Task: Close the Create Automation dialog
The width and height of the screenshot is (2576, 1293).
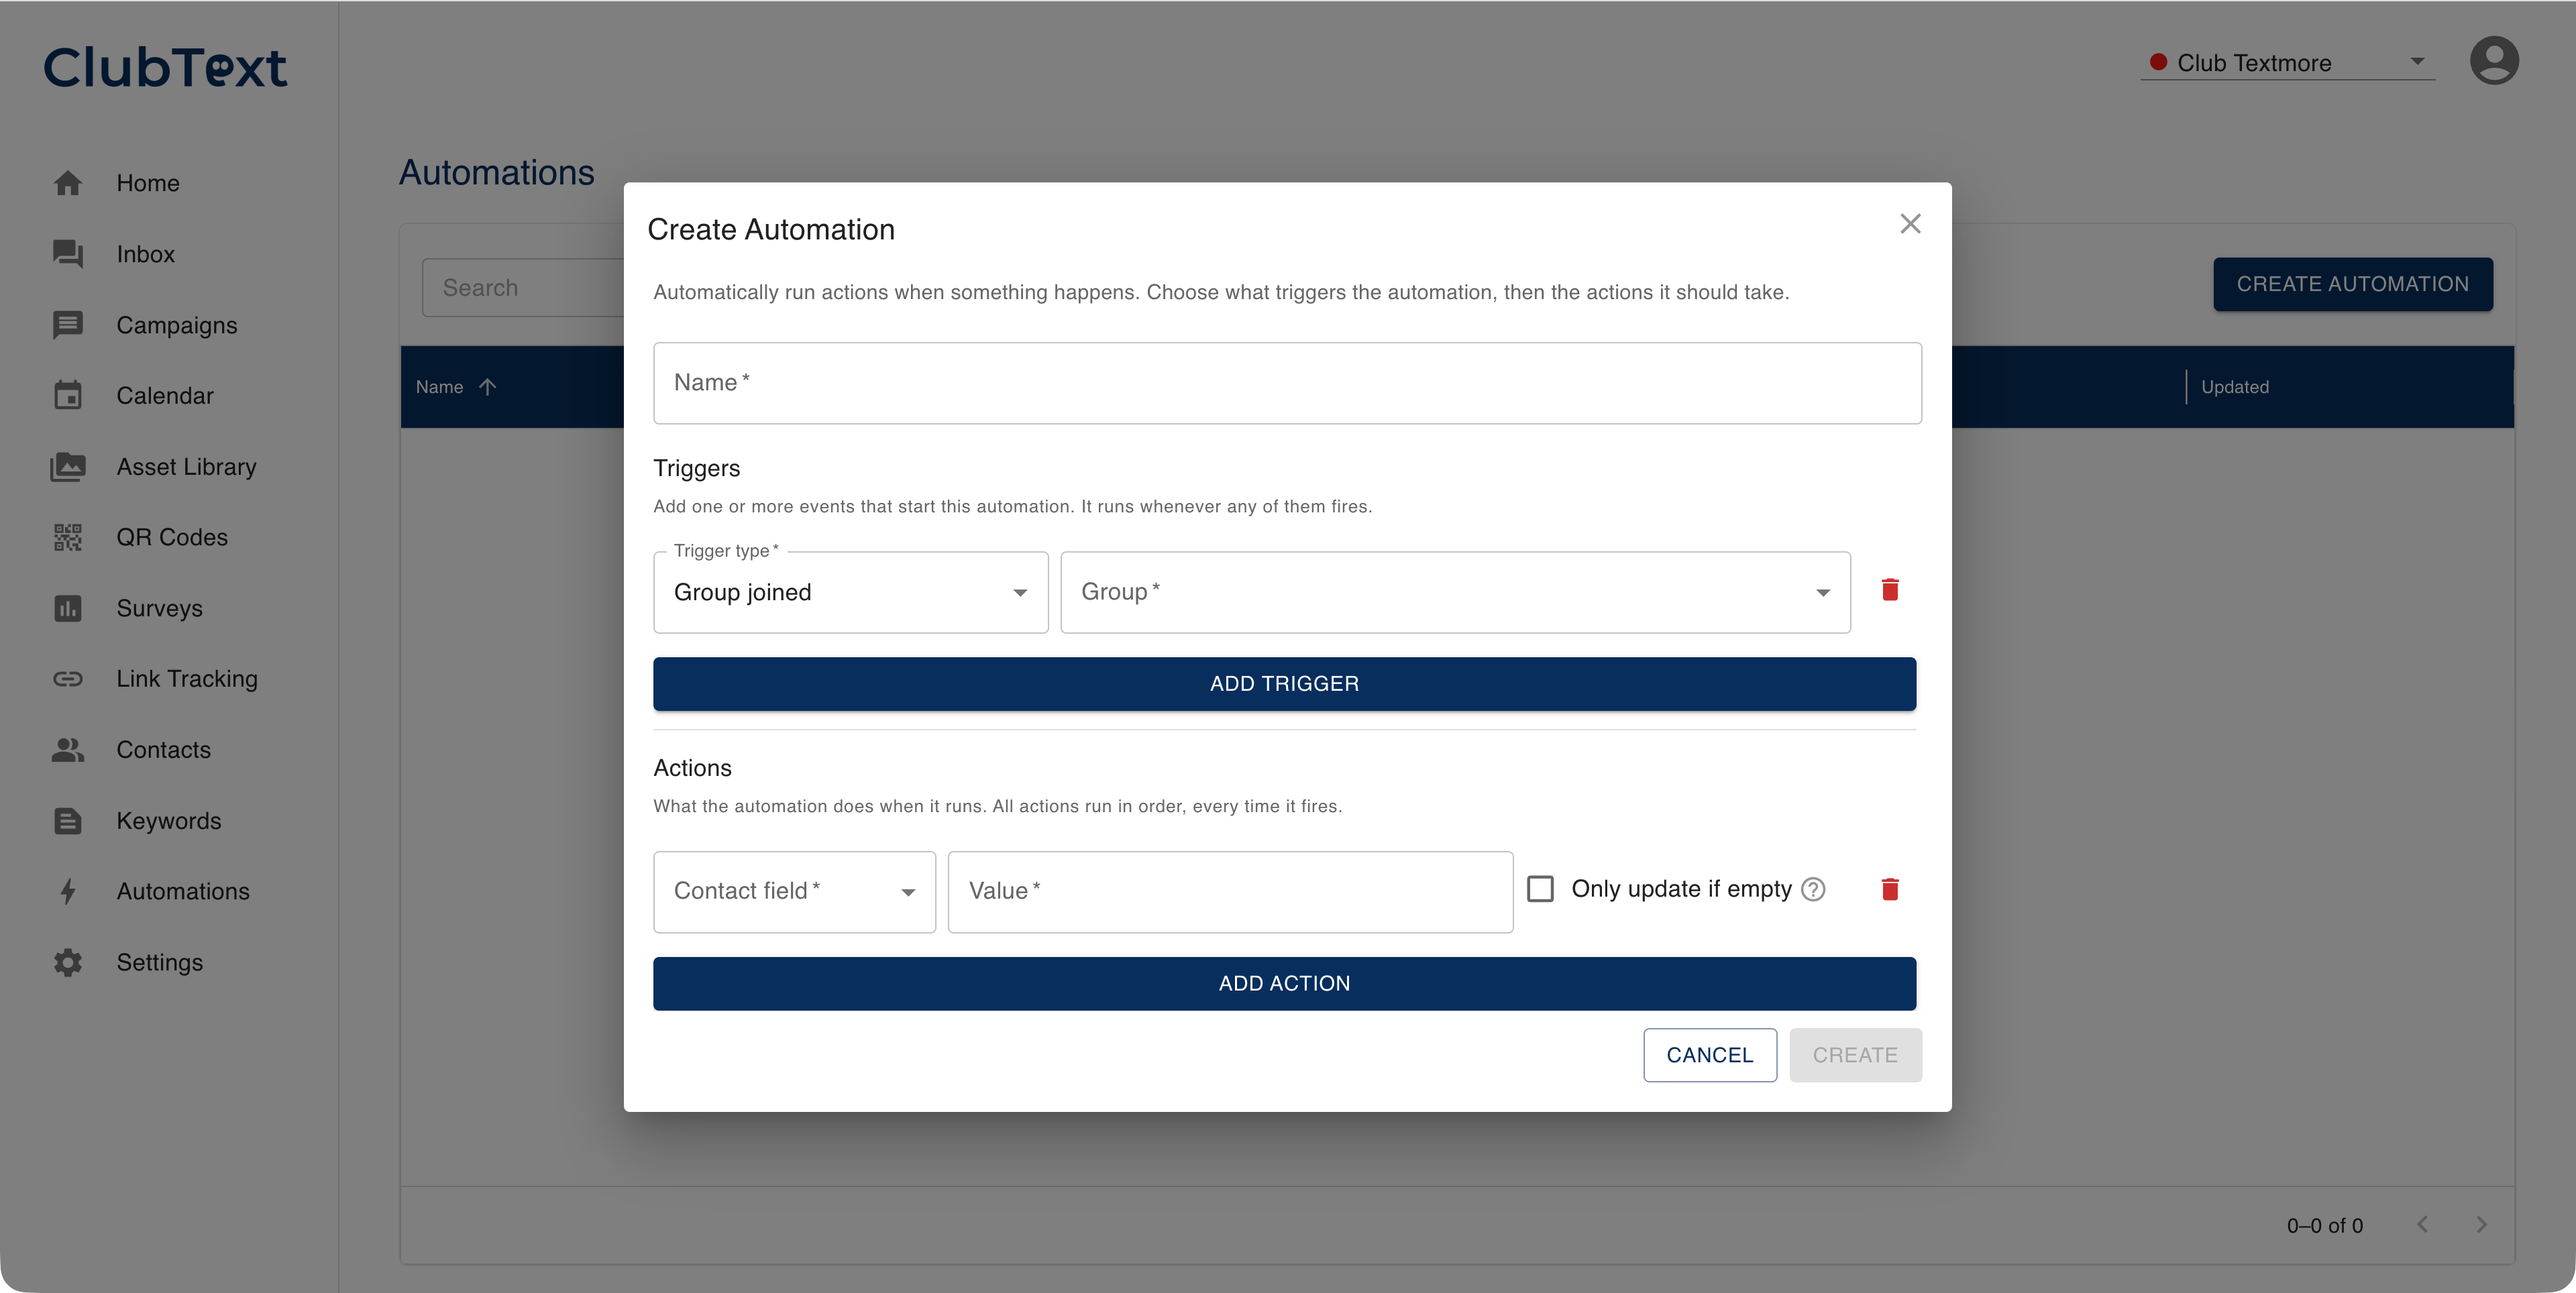Action: click(1910, 224)
